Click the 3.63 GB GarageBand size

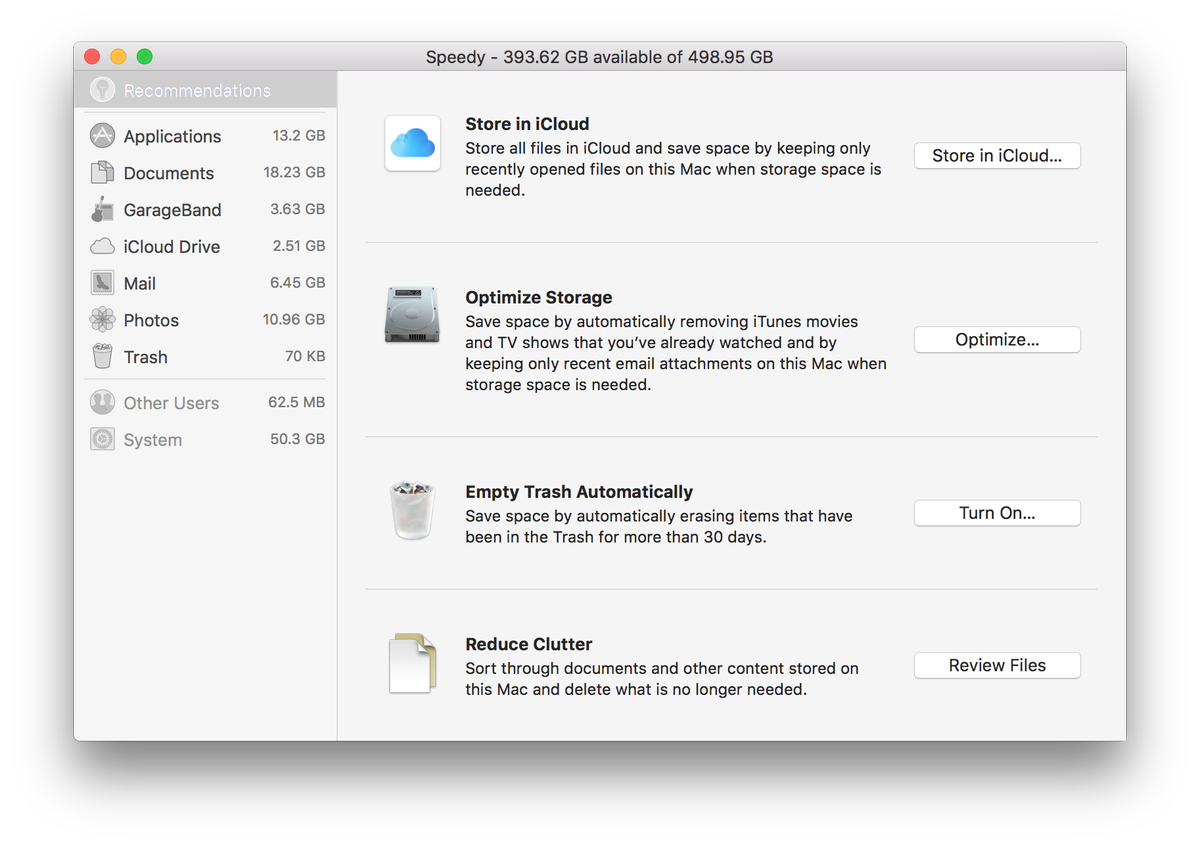coord(298,210)
